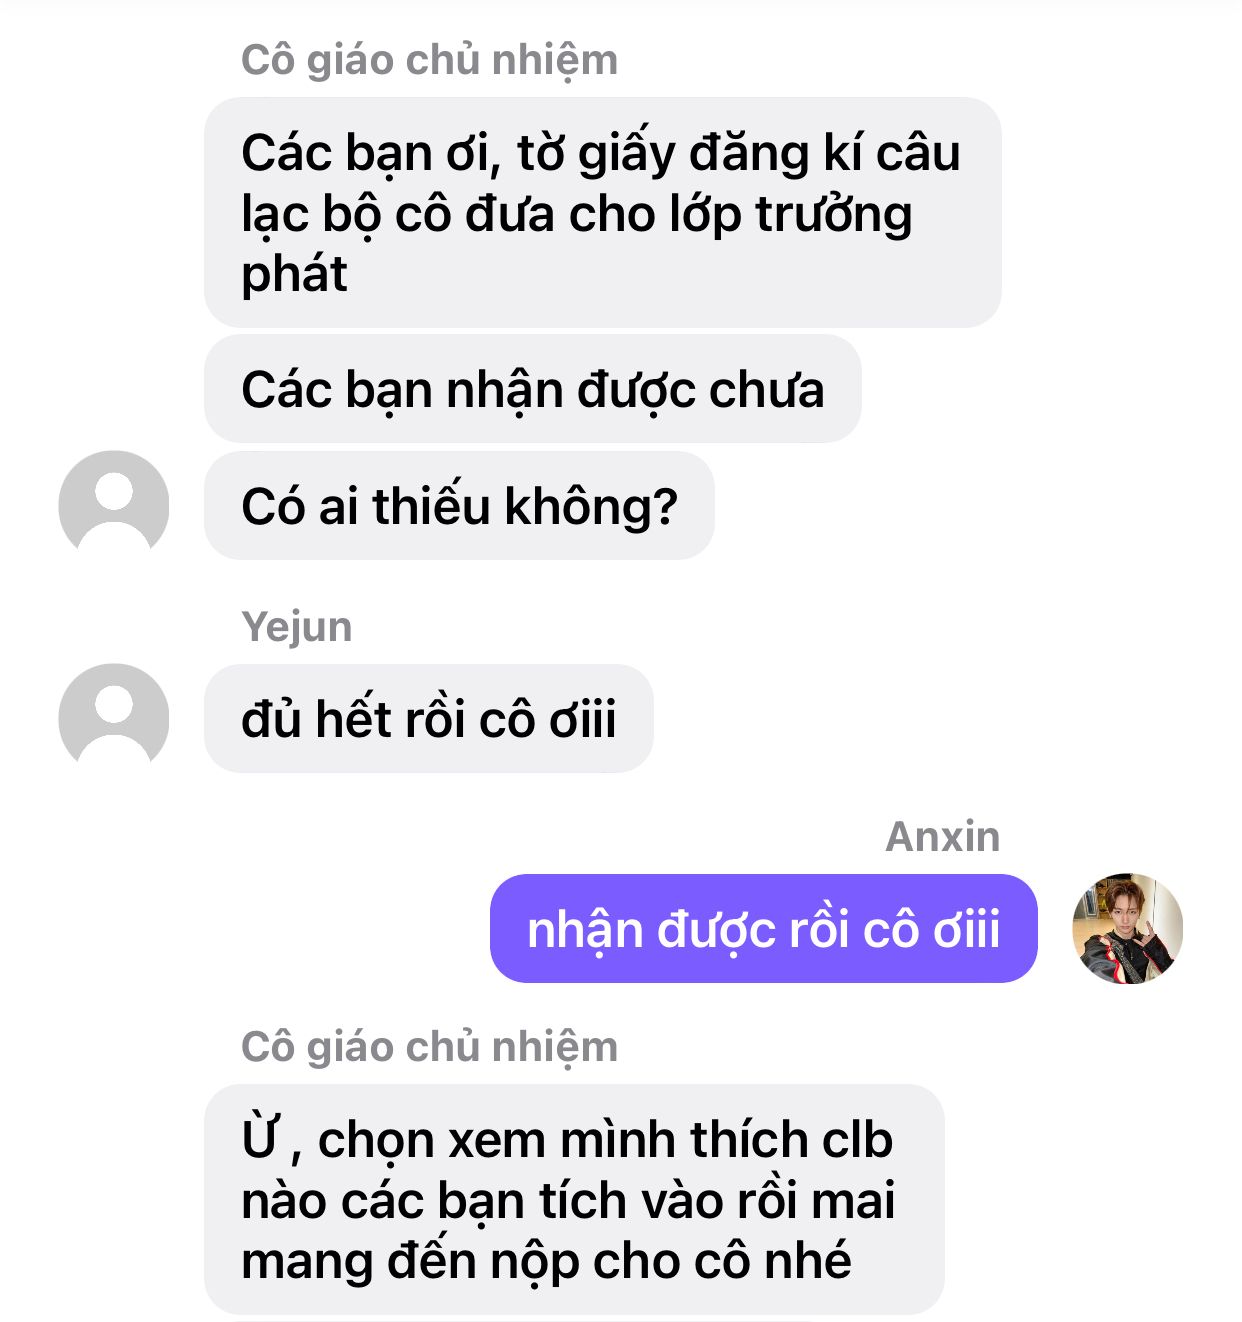Tap the message starting 'Các bạn ơi, tờ giấy'
This screenshot has height=1322, width=1242.
[603, 212]
